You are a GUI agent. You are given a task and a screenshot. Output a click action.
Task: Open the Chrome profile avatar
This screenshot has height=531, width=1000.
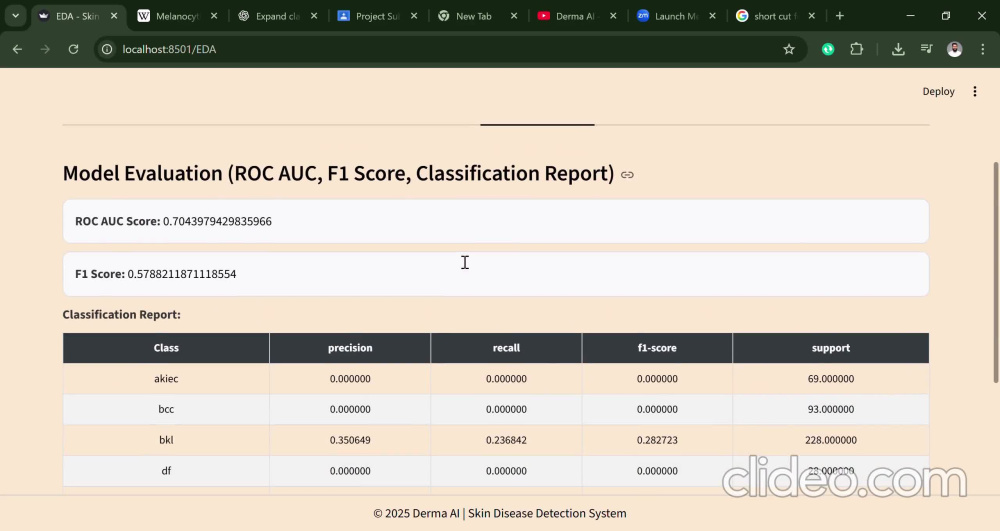[955, 49]
